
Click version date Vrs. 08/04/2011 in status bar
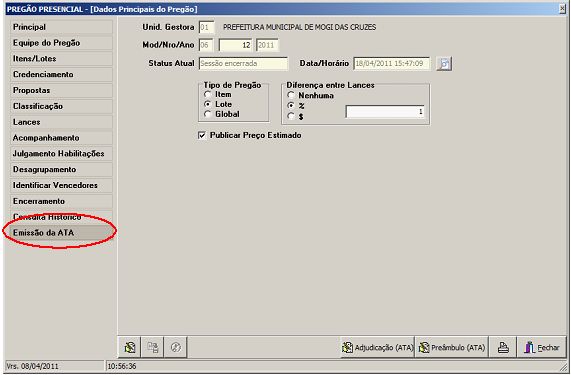(x=33, y=366)
